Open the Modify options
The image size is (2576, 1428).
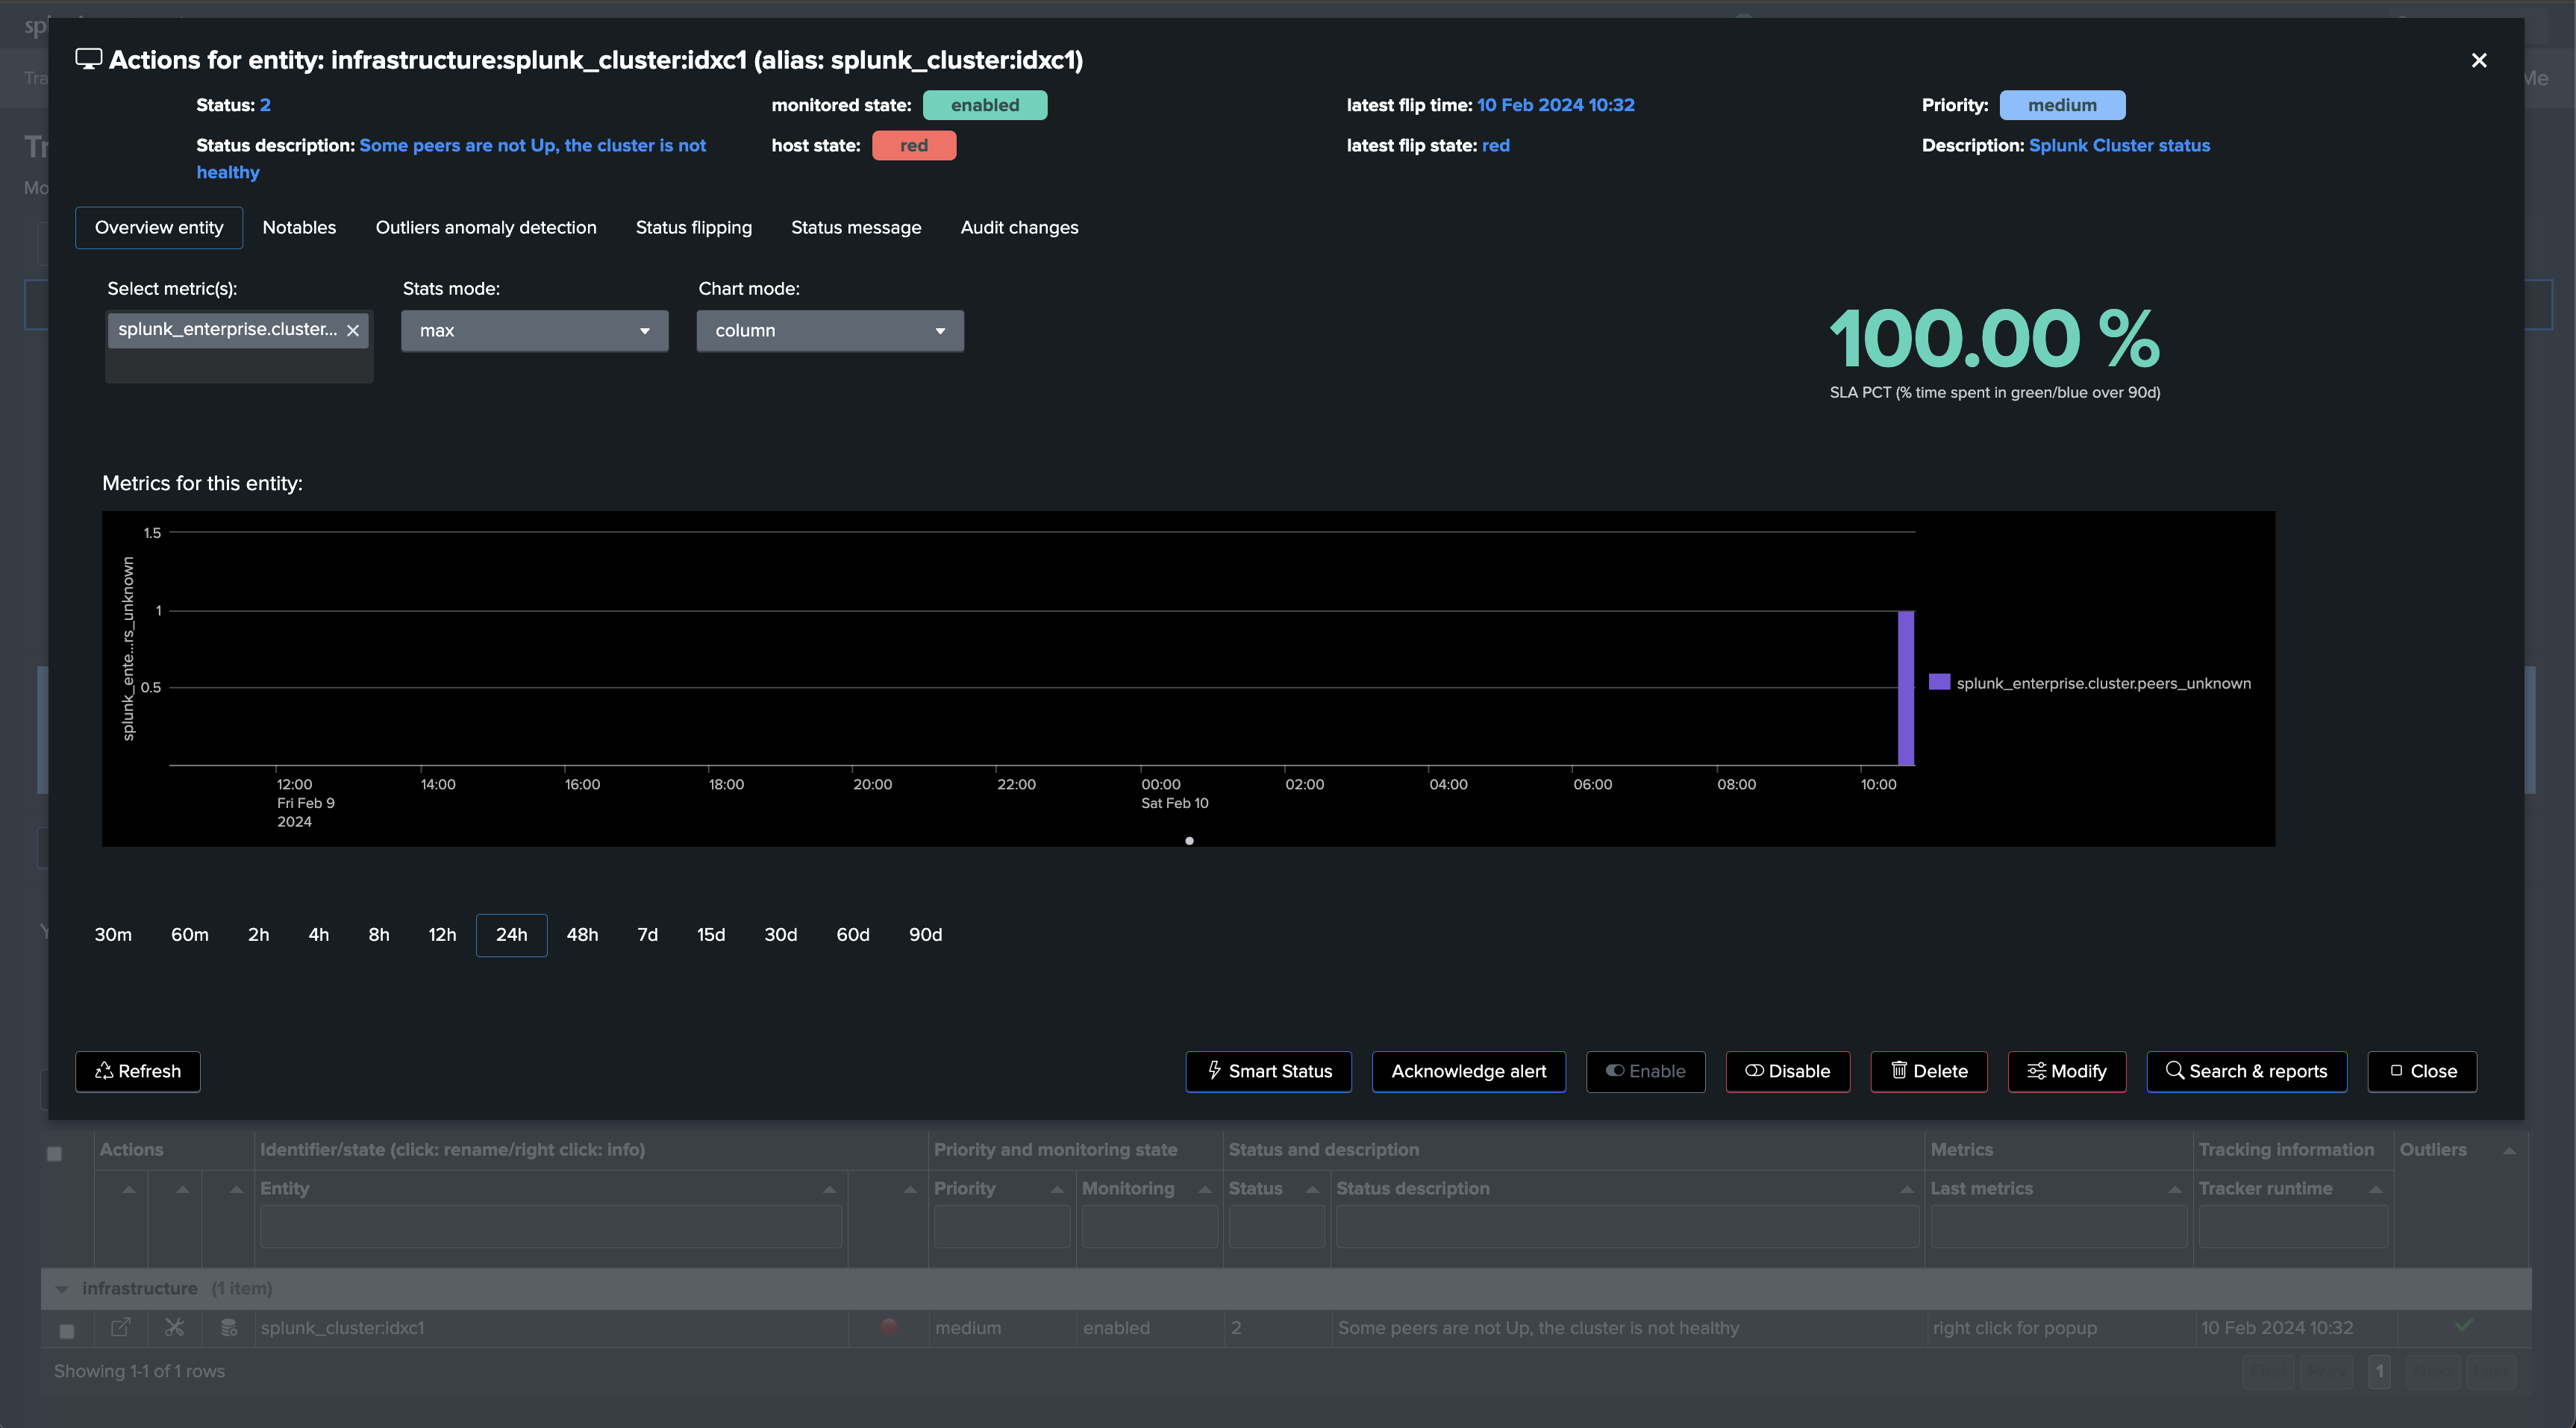(x=2067, y=1072)
